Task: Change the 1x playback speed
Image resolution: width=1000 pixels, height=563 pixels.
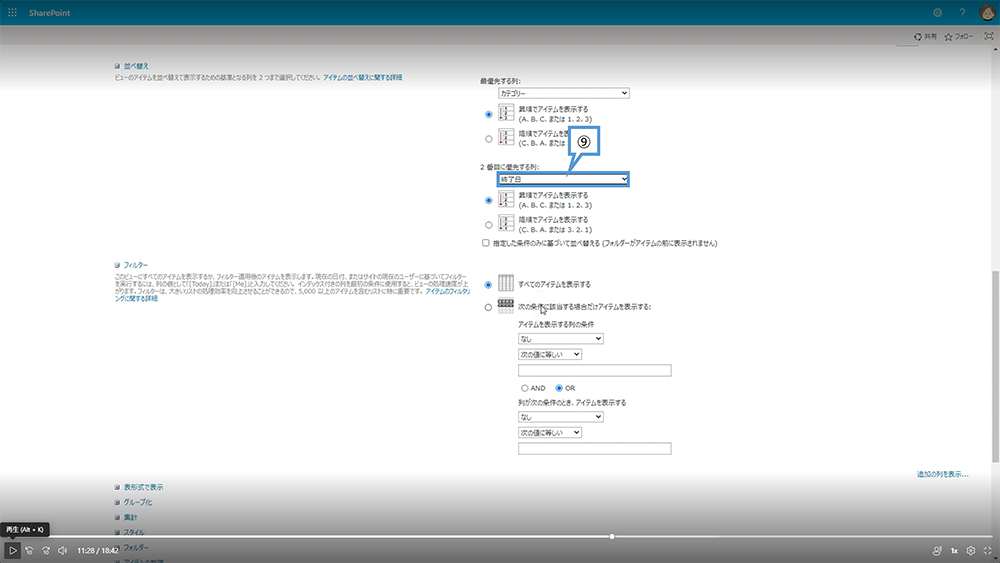Action: tap(954, 550)
